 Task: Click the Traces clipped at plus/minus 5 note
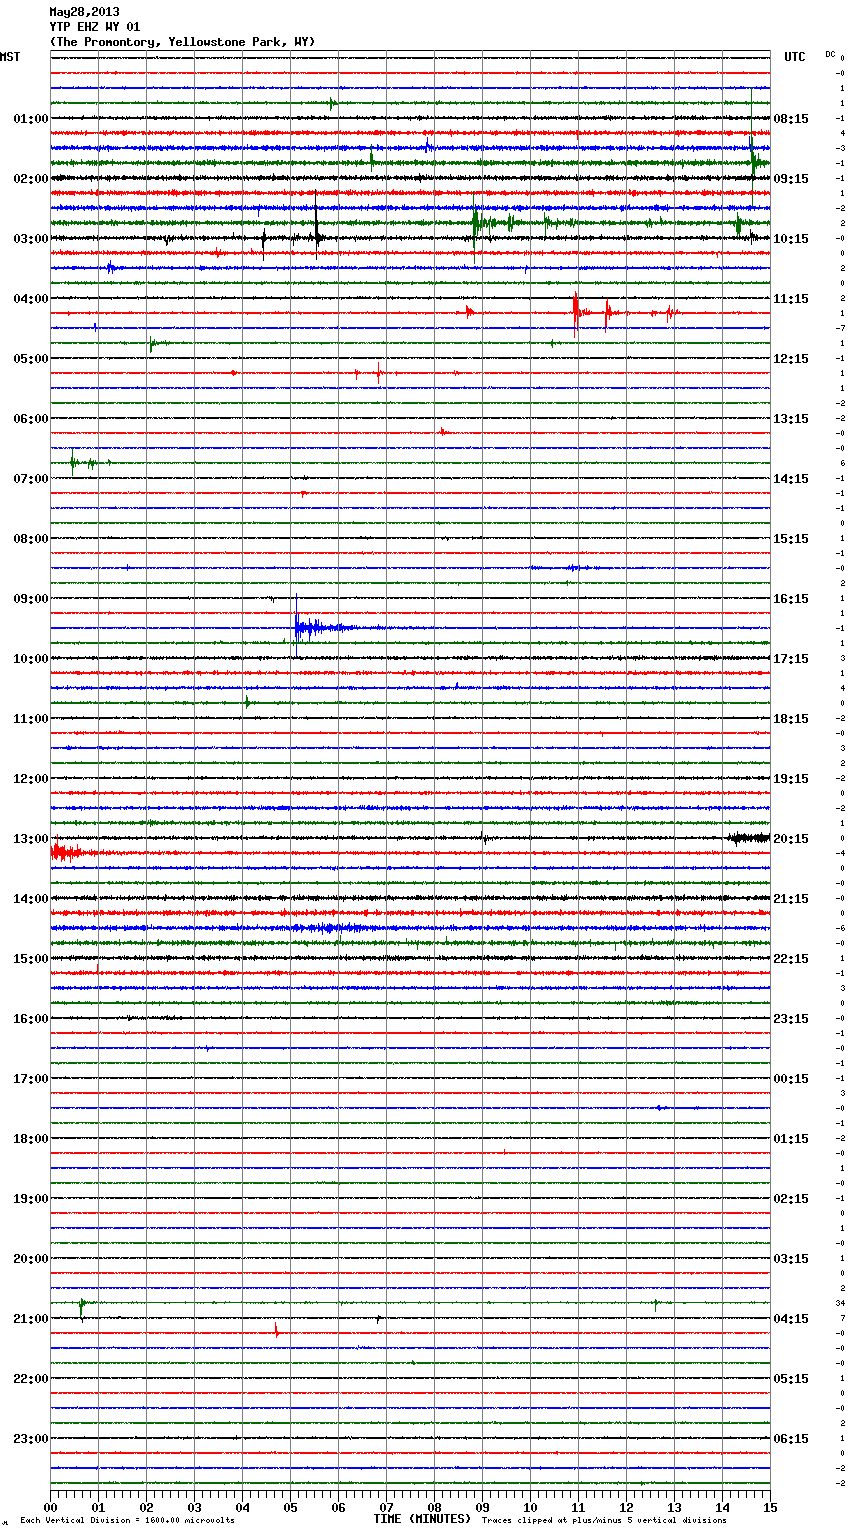604,1521
